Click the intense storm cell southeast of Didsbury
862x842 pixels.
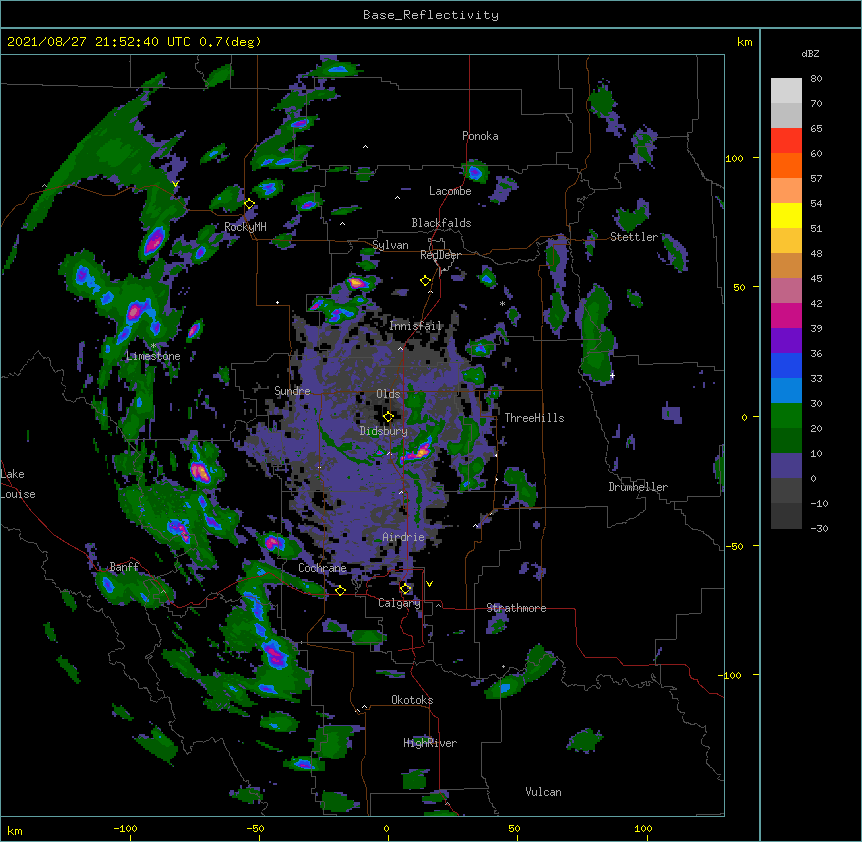click(421, 452)
